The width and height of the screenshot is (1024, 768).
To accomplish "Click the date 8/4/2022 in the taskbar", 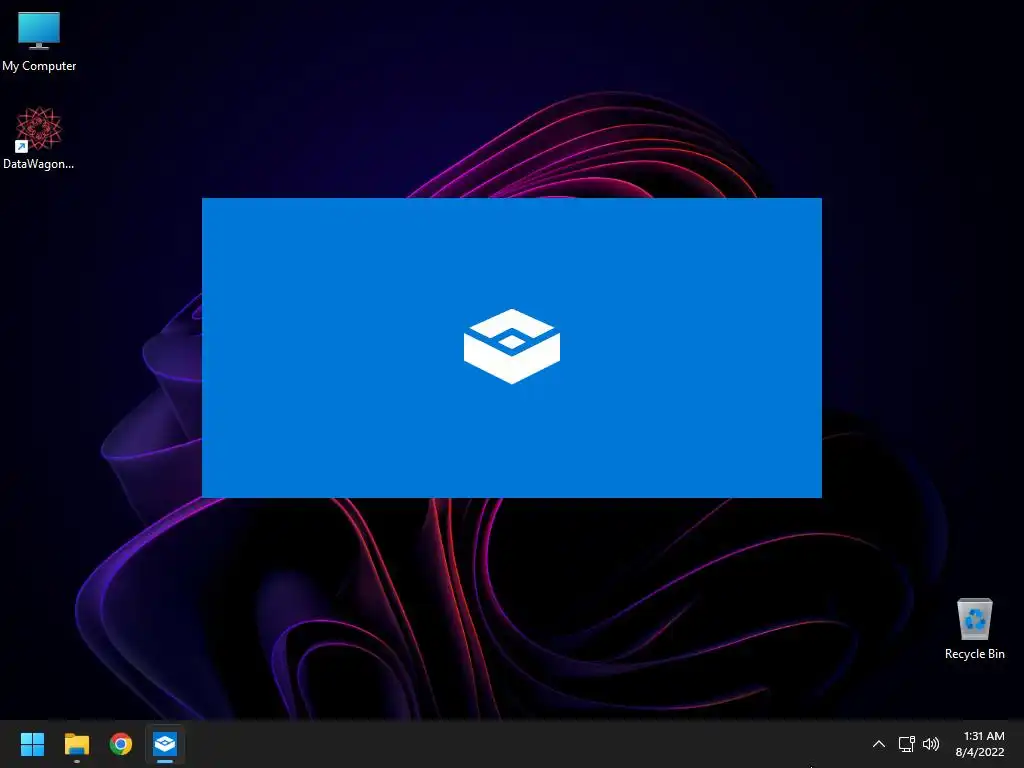I will 980,752.
